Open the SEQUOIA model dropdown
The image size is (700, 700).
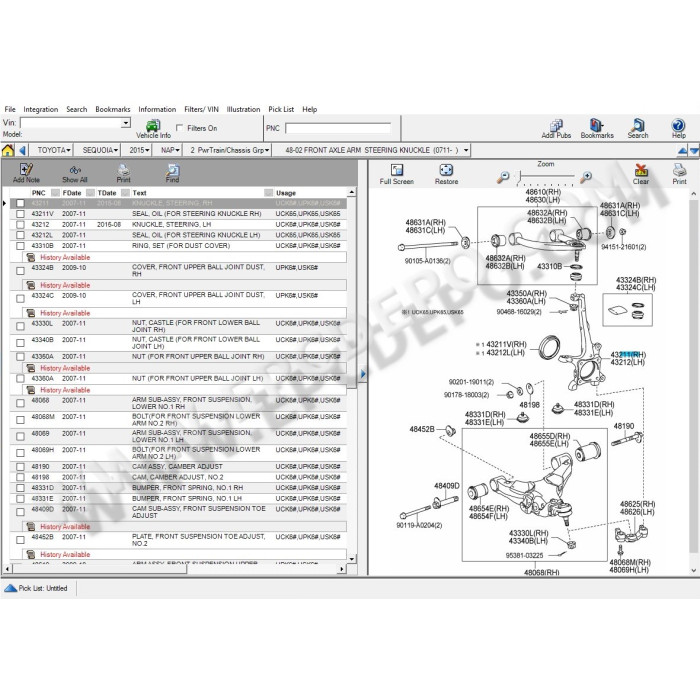point(100,150)
